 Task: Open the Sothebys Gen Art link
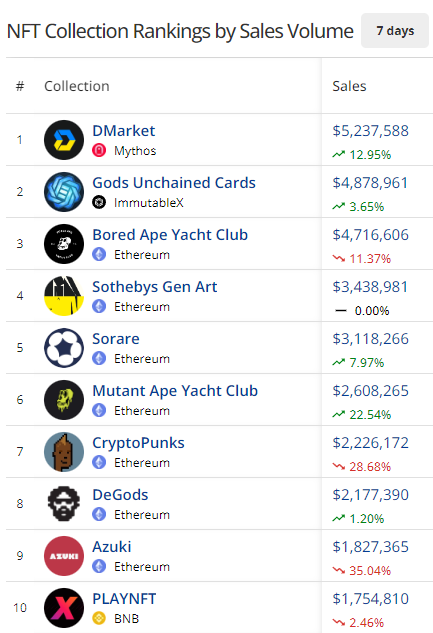coord(155,287)
